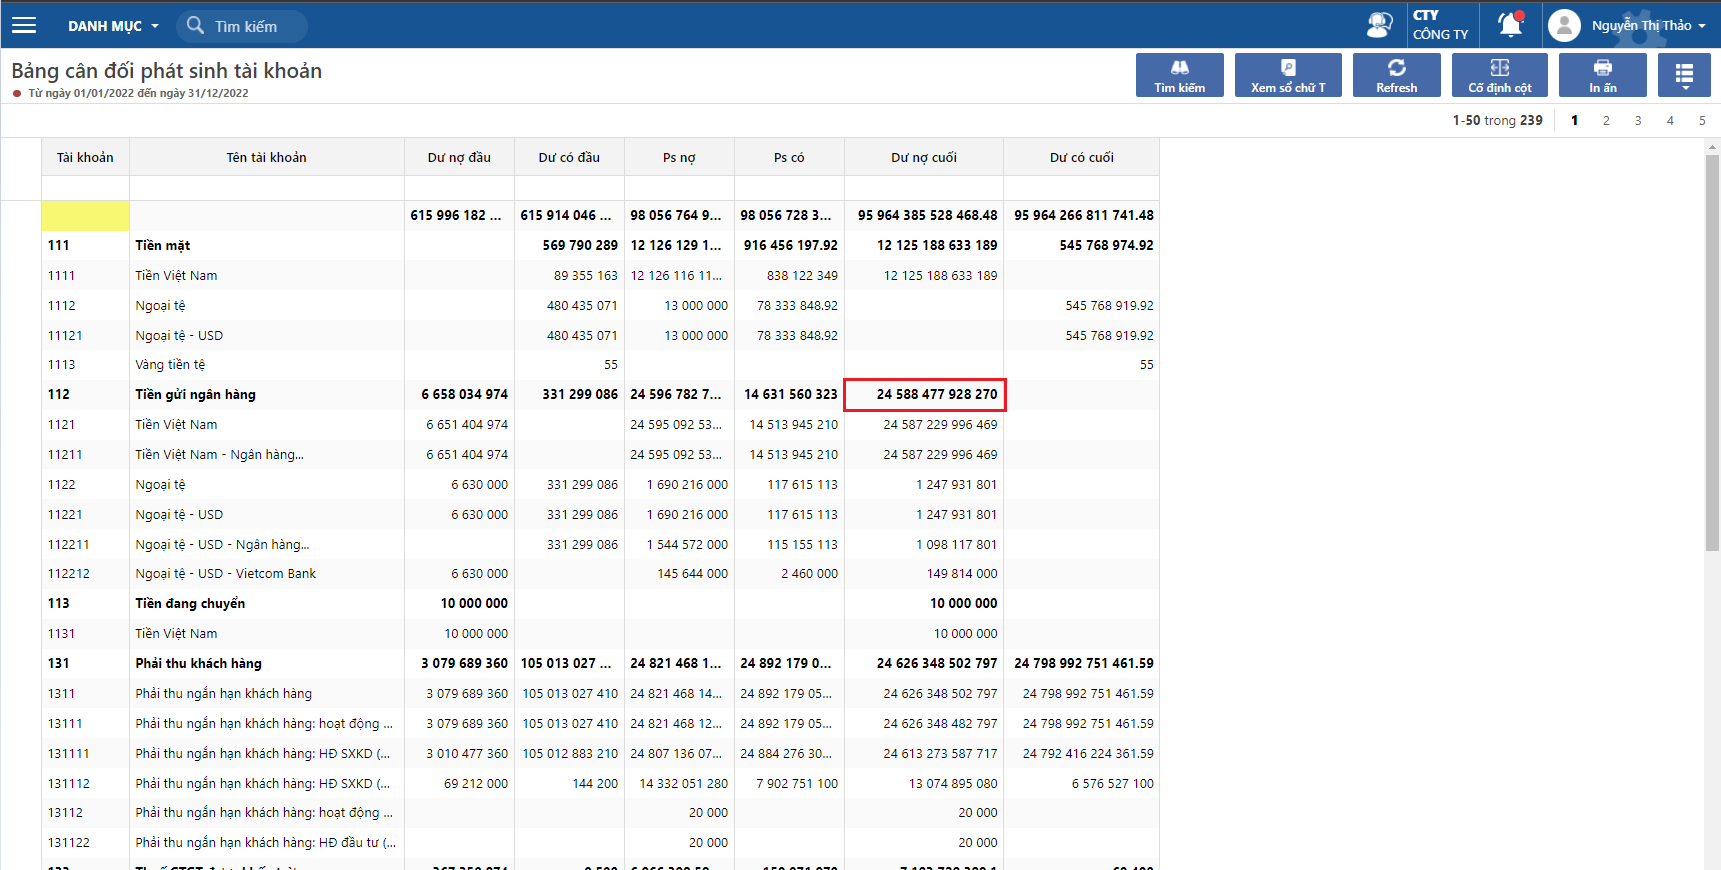The width and height of the screenshot is (1721, 870).
Task: Click Cố định cột to freeze columns
Action: click(x=1499, y=75)
